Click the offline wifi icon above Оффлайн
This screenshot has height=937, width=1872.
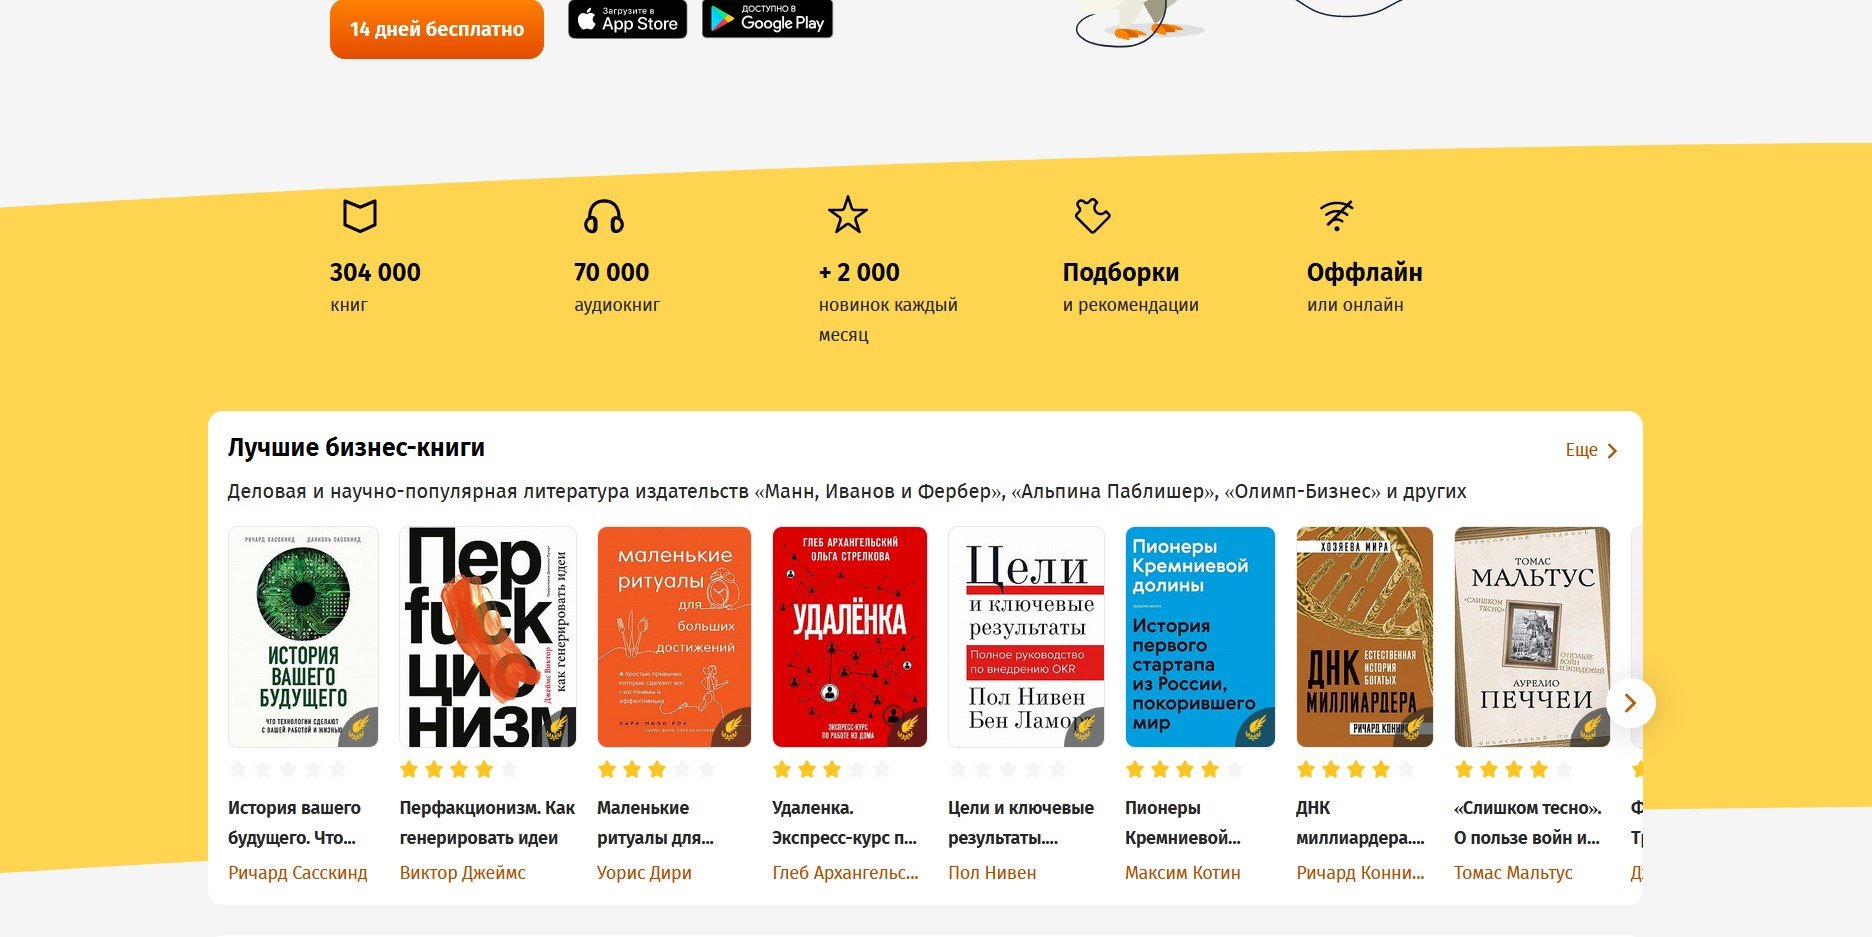pyautogui.click(x=1336, y=215)
